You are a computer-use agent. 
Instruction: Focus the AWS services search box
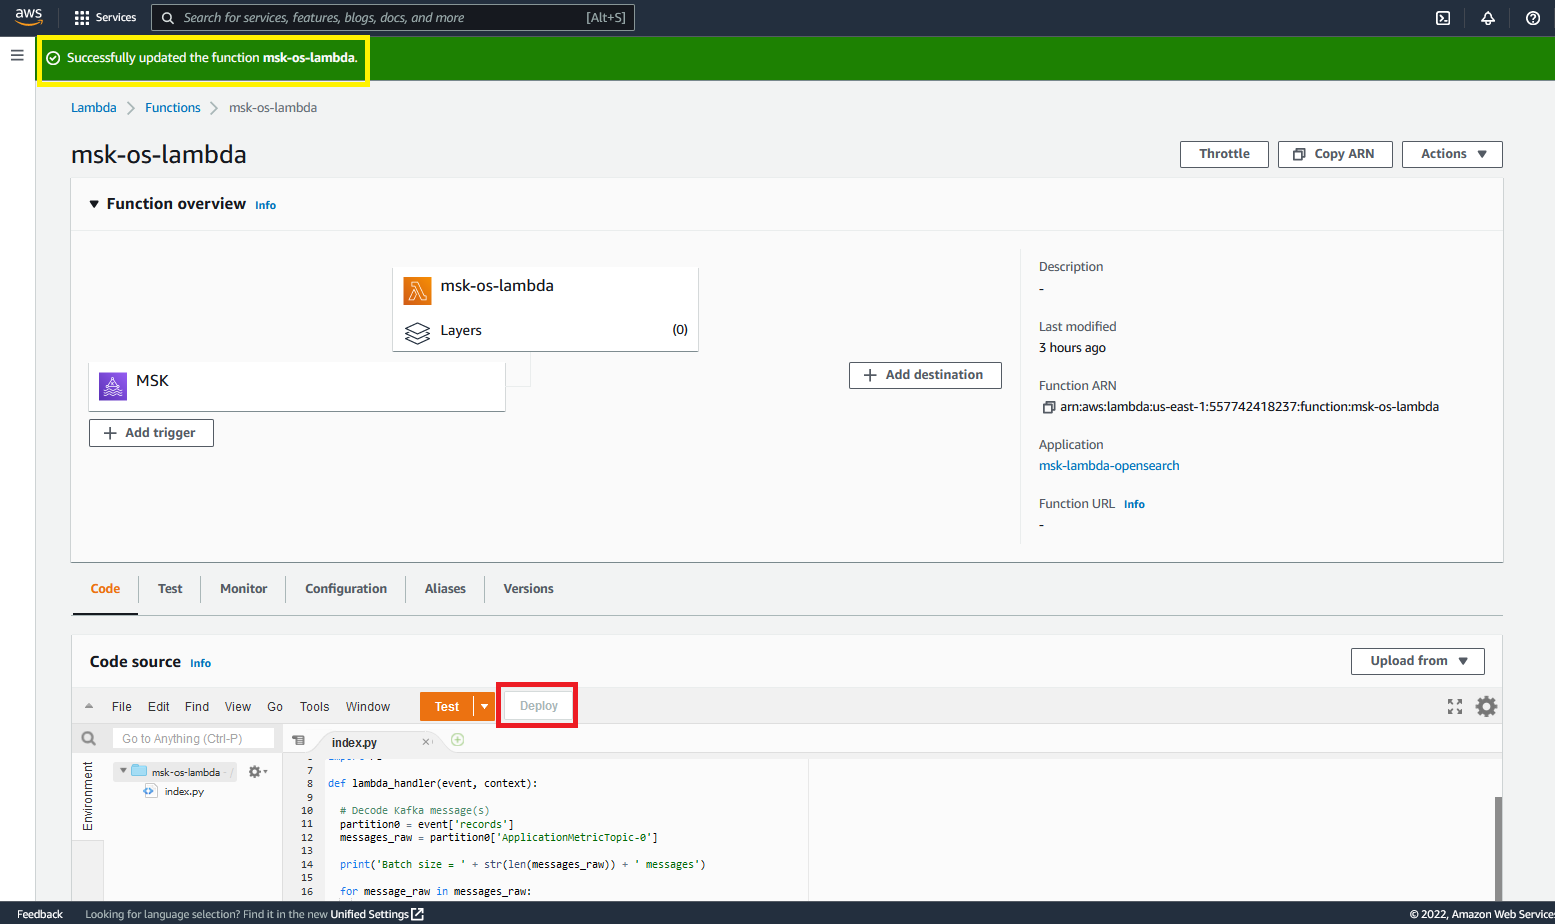pos(393,17)
